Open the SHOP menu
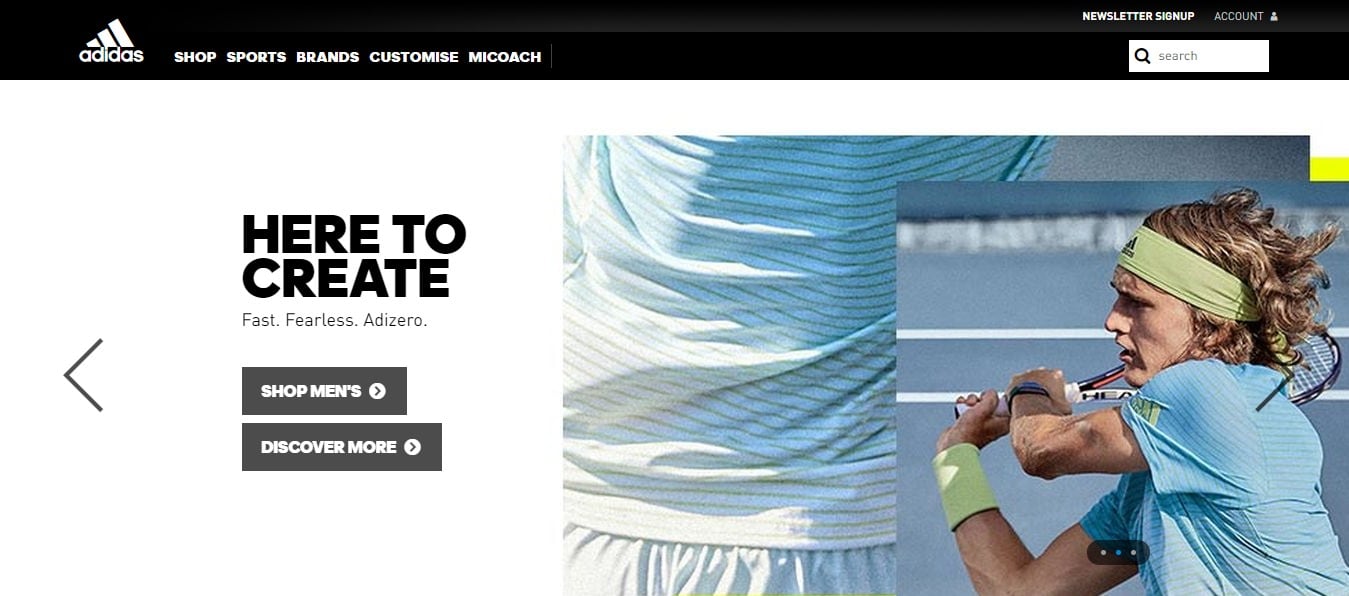The width and height of the screenshot is (1349, 596). pos(195,57)
